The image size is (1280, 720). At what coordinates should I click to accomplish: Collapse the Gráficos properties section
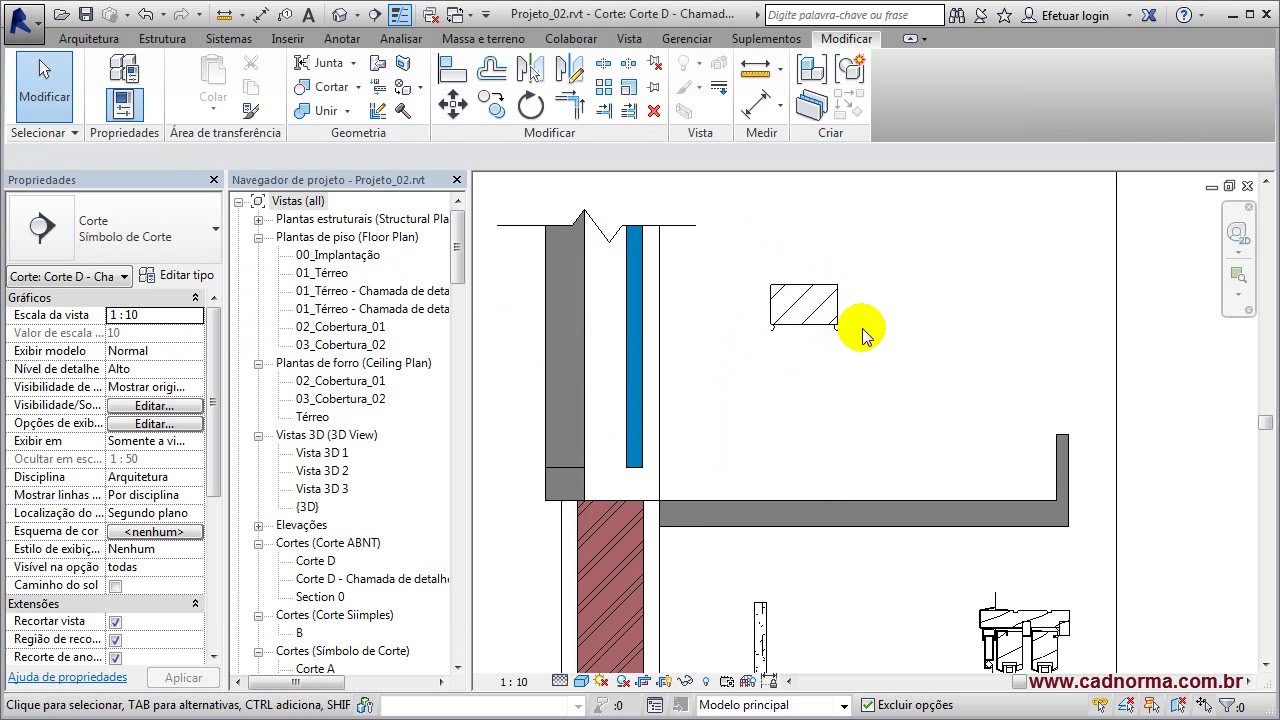click(195, 298)
